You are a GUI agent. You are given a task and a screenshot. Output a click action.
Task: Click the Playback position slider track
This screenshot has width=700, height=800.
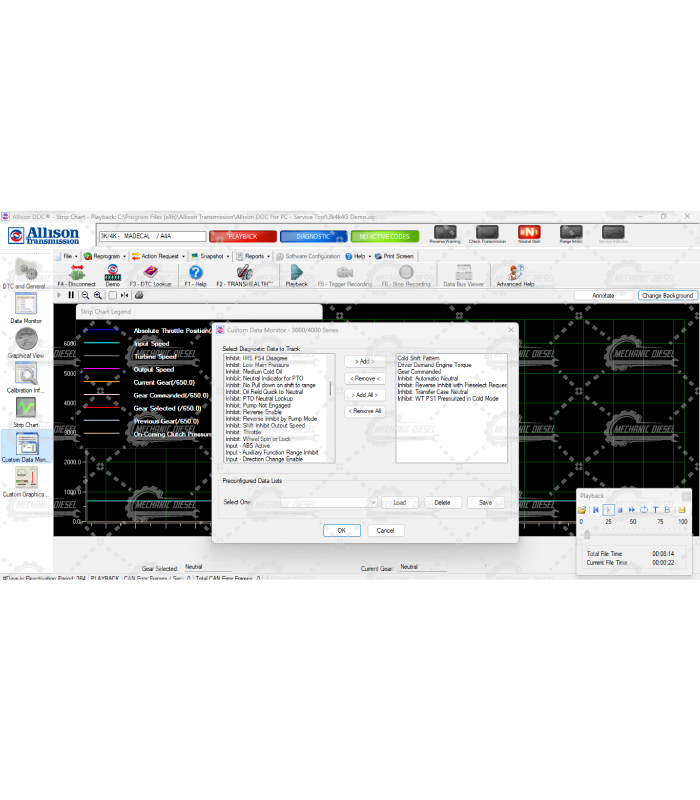[635, 535]
